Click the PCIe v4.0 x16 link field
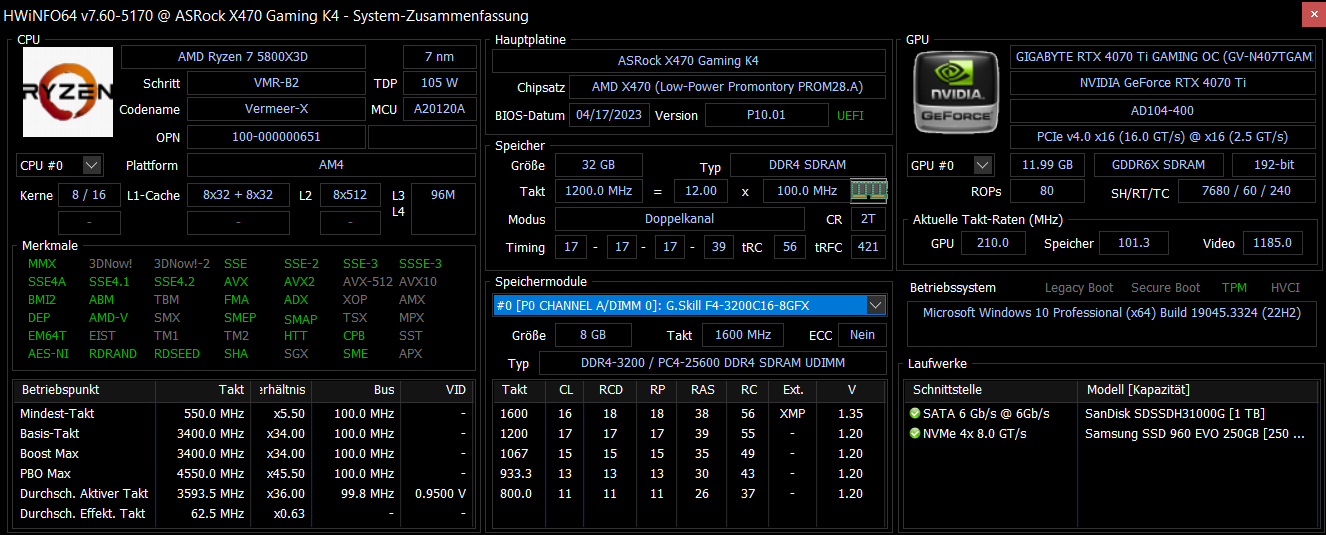 pyautogui.click(x=1163, y=137)
